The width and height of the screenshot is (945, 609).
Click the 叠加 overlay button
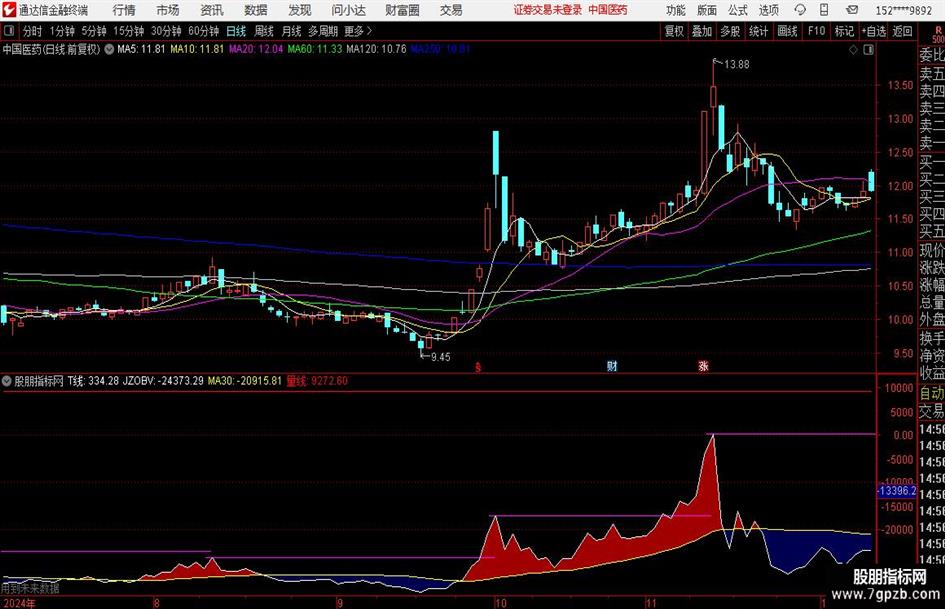(702, 31)
